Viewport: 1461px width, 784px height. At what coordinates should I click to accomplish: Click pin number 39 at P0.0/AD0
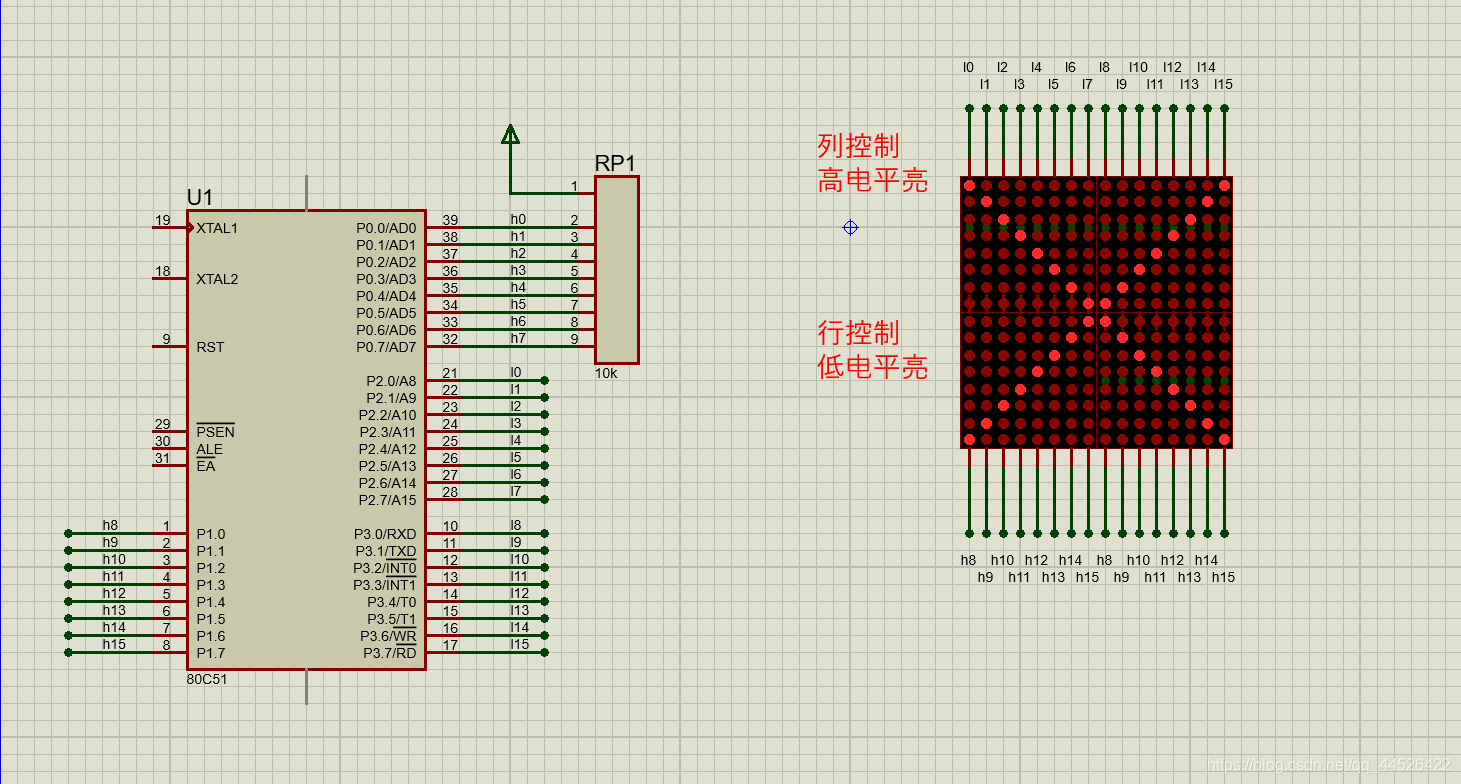click(450, 220)
